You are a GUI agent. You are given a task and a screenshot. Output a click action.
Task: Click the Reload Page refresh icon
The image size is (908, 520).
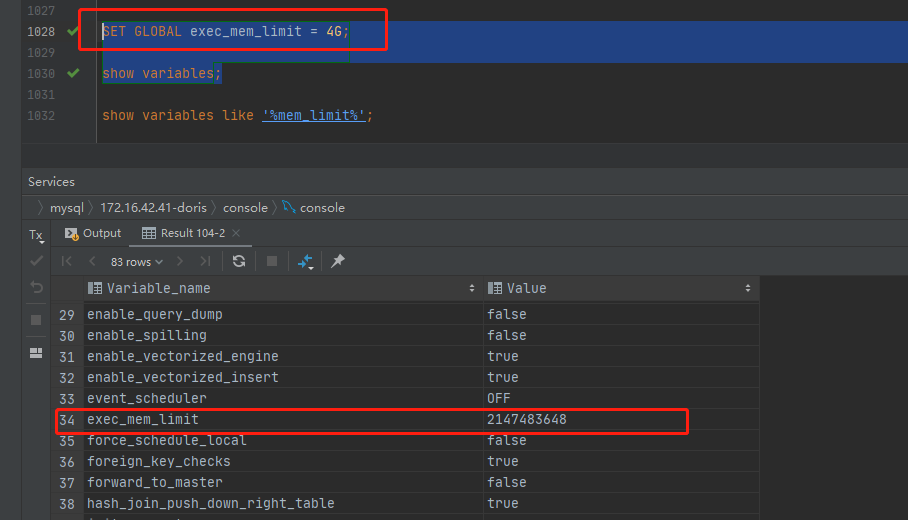239,261
